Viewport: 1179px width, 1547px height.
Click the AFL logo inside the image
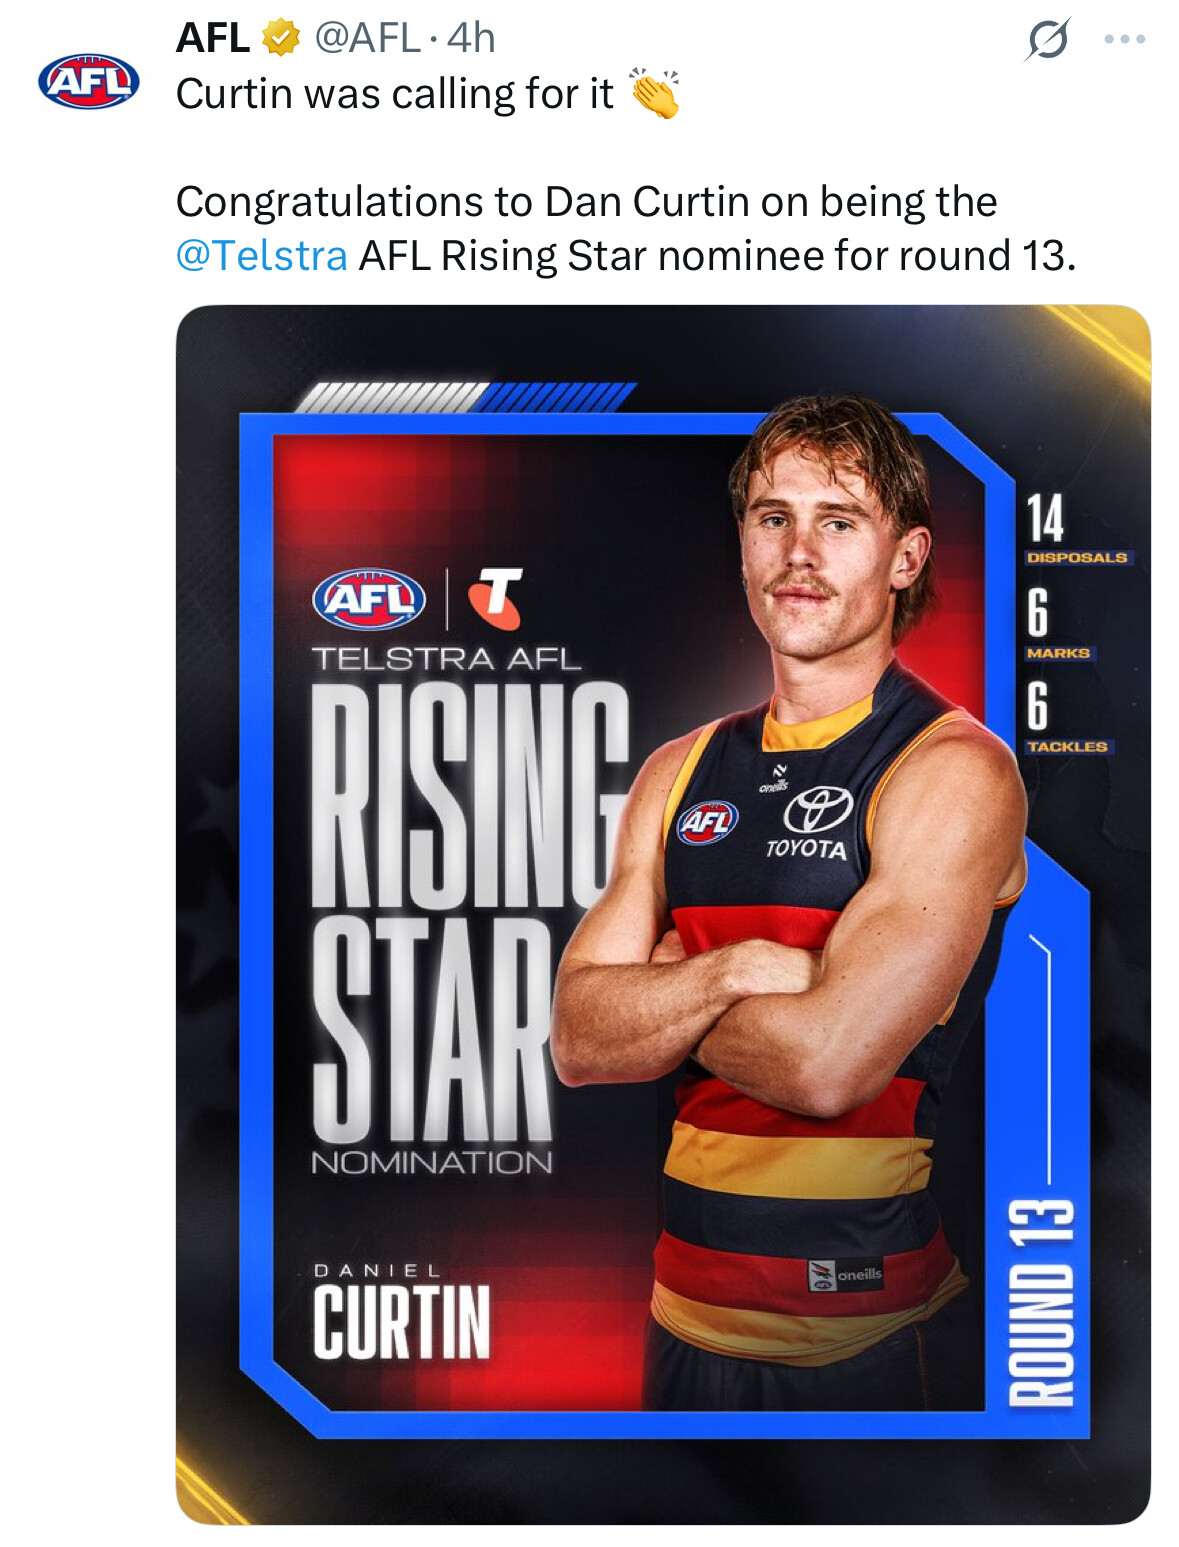(x=369, y=599)
